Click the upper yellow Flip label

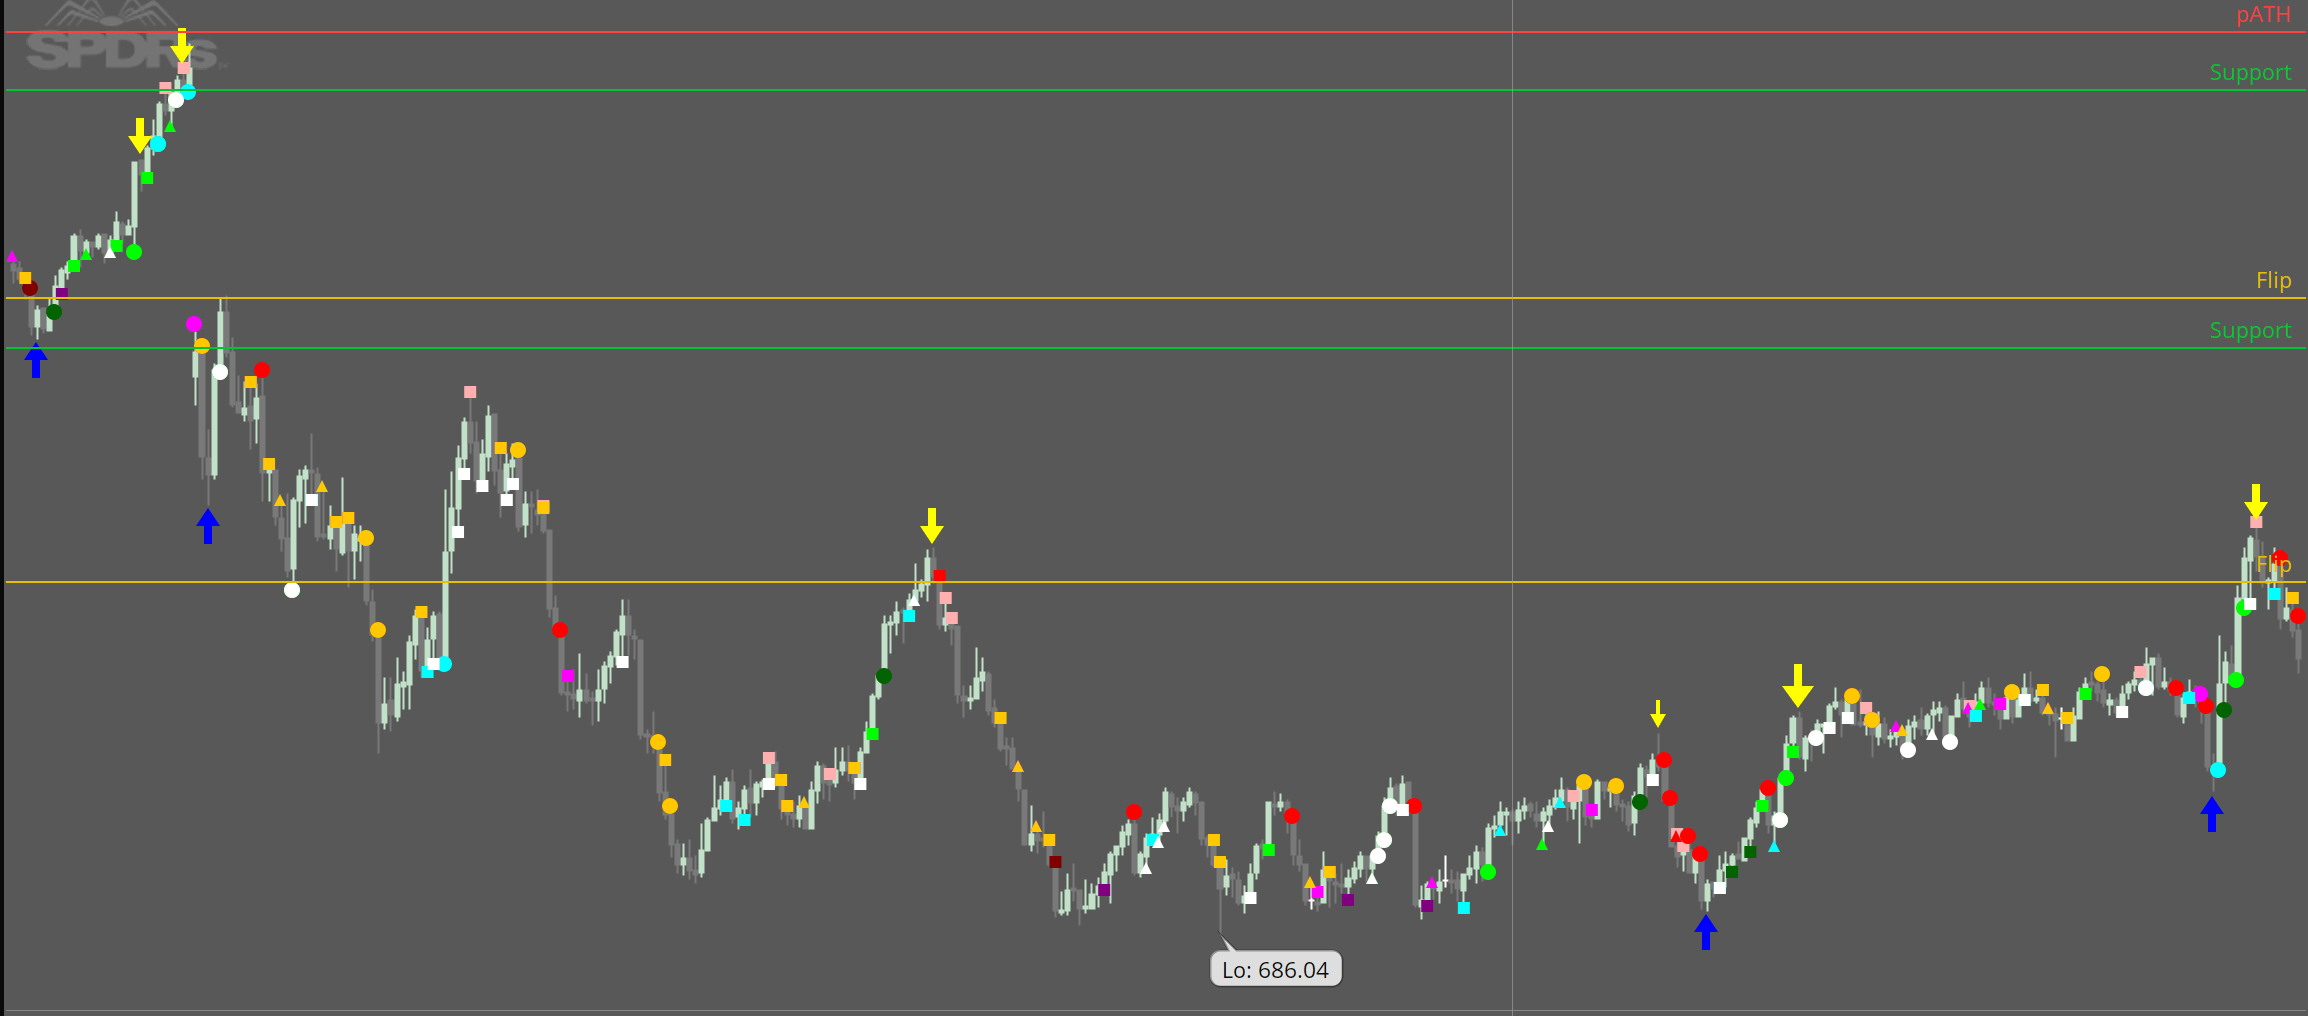point(2272,281)
